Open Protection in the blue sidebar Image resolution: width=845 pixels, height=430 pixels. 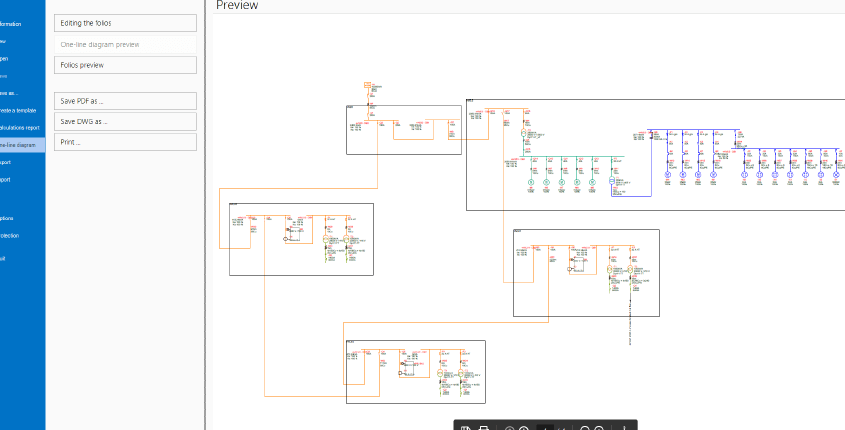pos(10,235)
